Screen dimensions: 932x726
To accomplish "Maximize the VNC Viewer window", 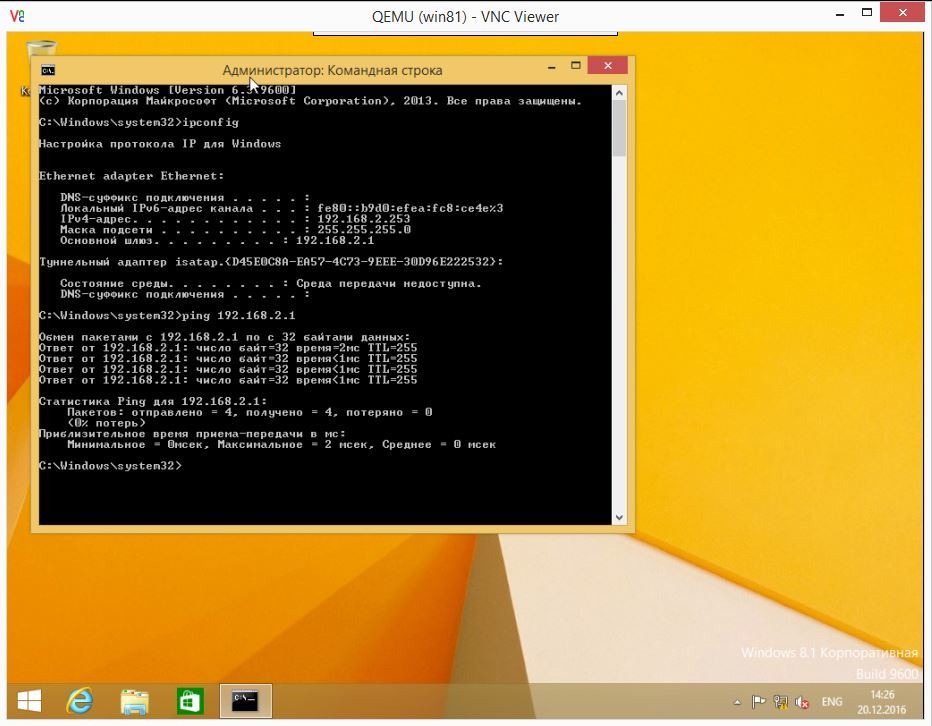I will 867,13.
